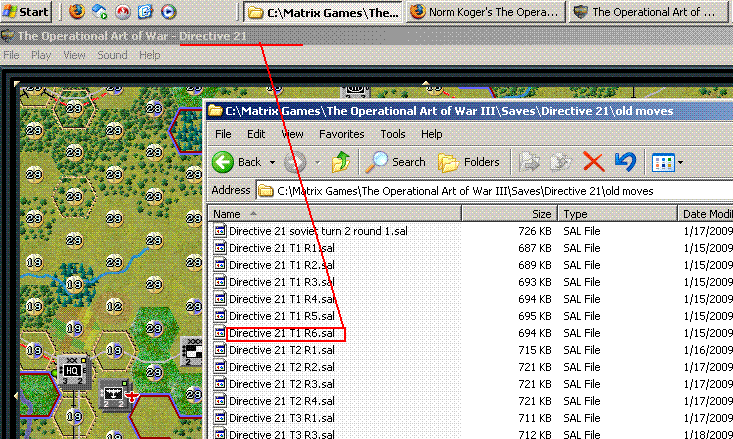Viewport: 733px width, 439px height.
Task: Open the game's Play menu
Action: pos(41,55)
